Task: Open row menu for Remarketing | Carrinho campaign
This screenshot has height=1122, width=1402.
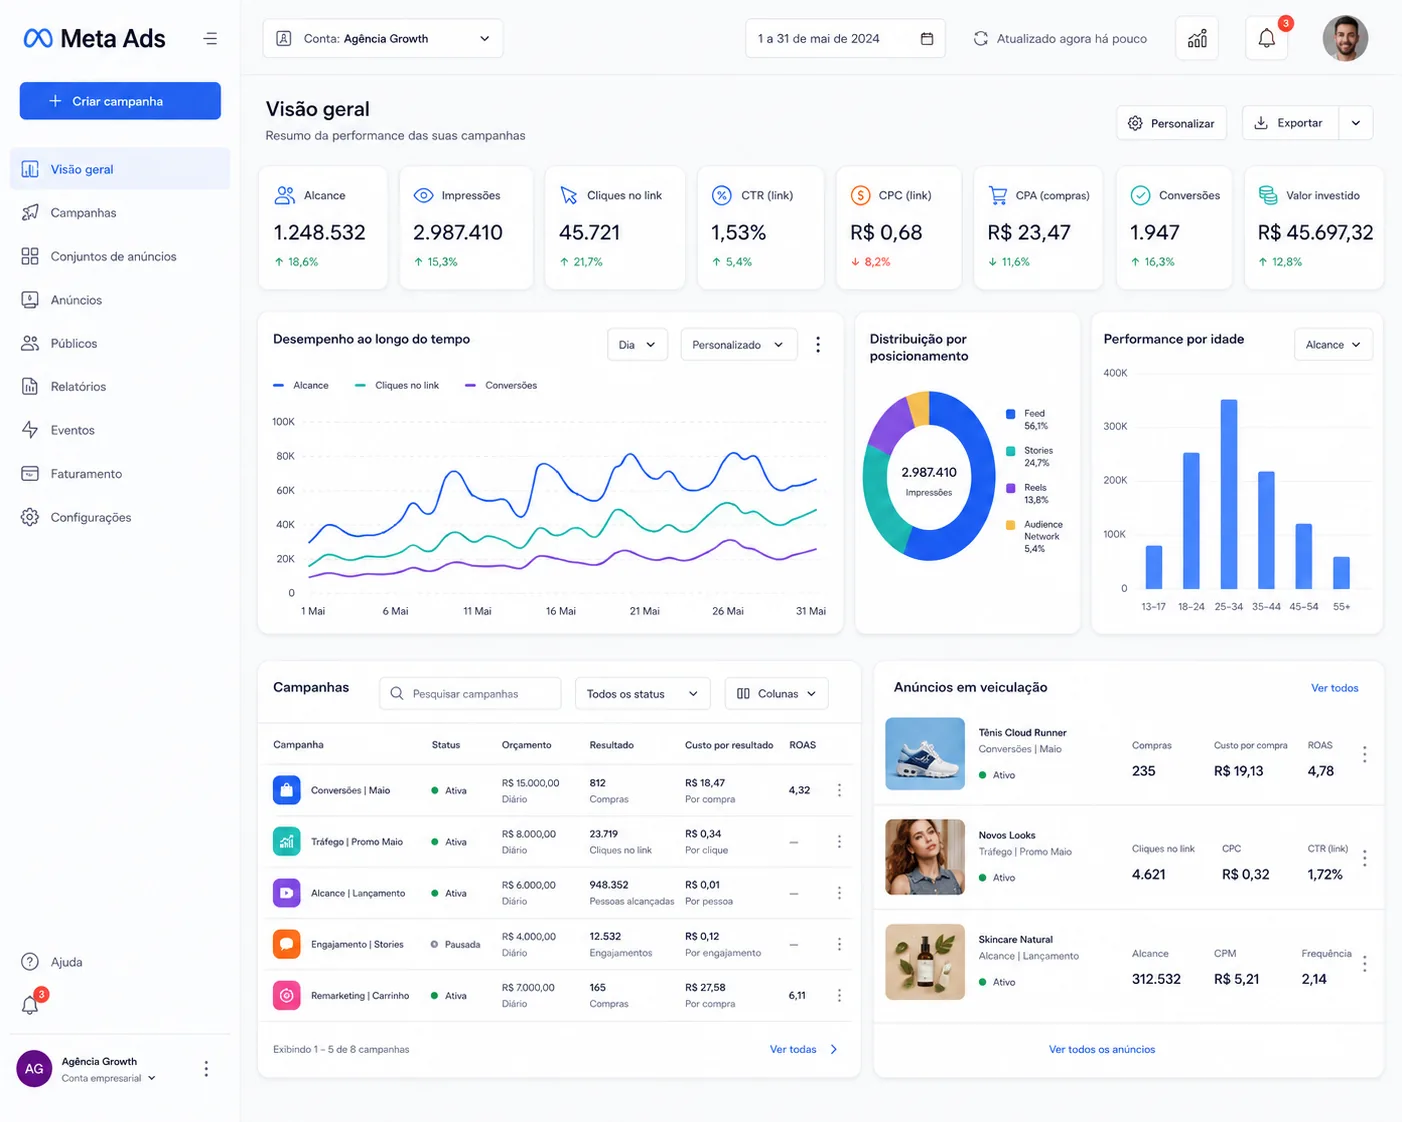Action: 839,995
